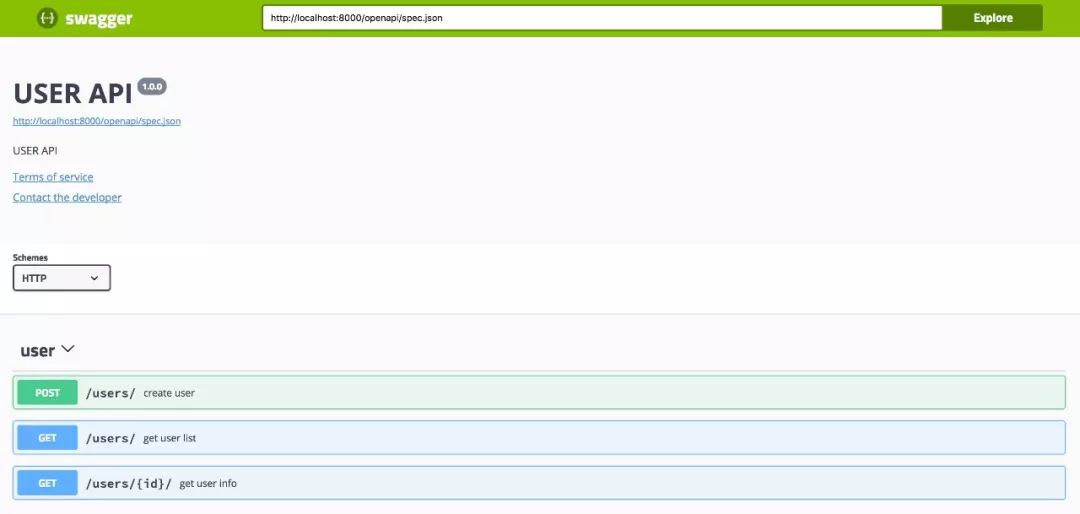This screenshot has width=1080, height=514.
Task: Expand the GET /users/{id}/ get user info operation
Action: point(539,483)
